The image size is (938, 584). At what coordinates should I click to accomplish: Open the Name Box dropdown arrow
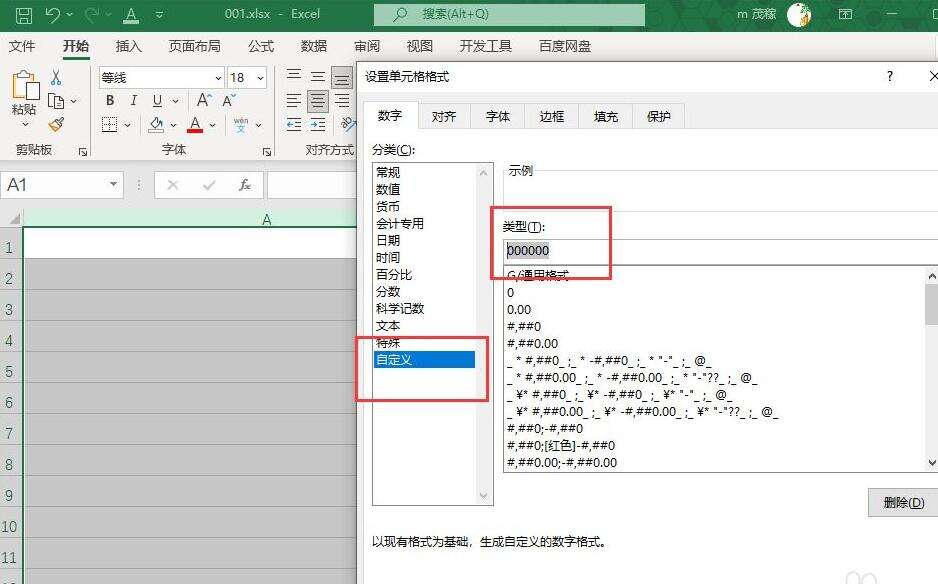coord(113,185)
